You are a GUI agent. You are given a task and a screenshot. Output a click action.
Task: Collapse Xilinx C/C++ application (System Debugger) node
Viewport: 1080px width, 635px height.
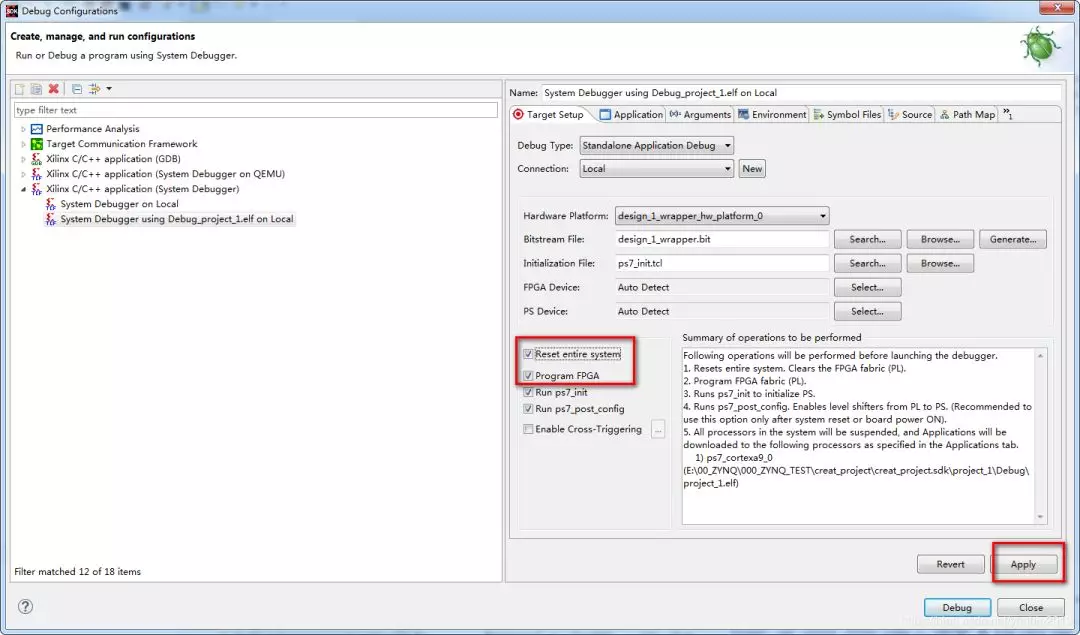(x=23, y=189)
